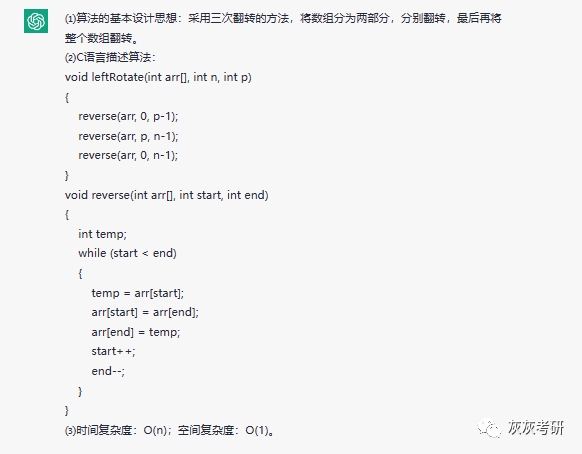
Task: Click the line 'void leftRotate(int arr[], int n, int p)'
Action: (x=158, y=77)
